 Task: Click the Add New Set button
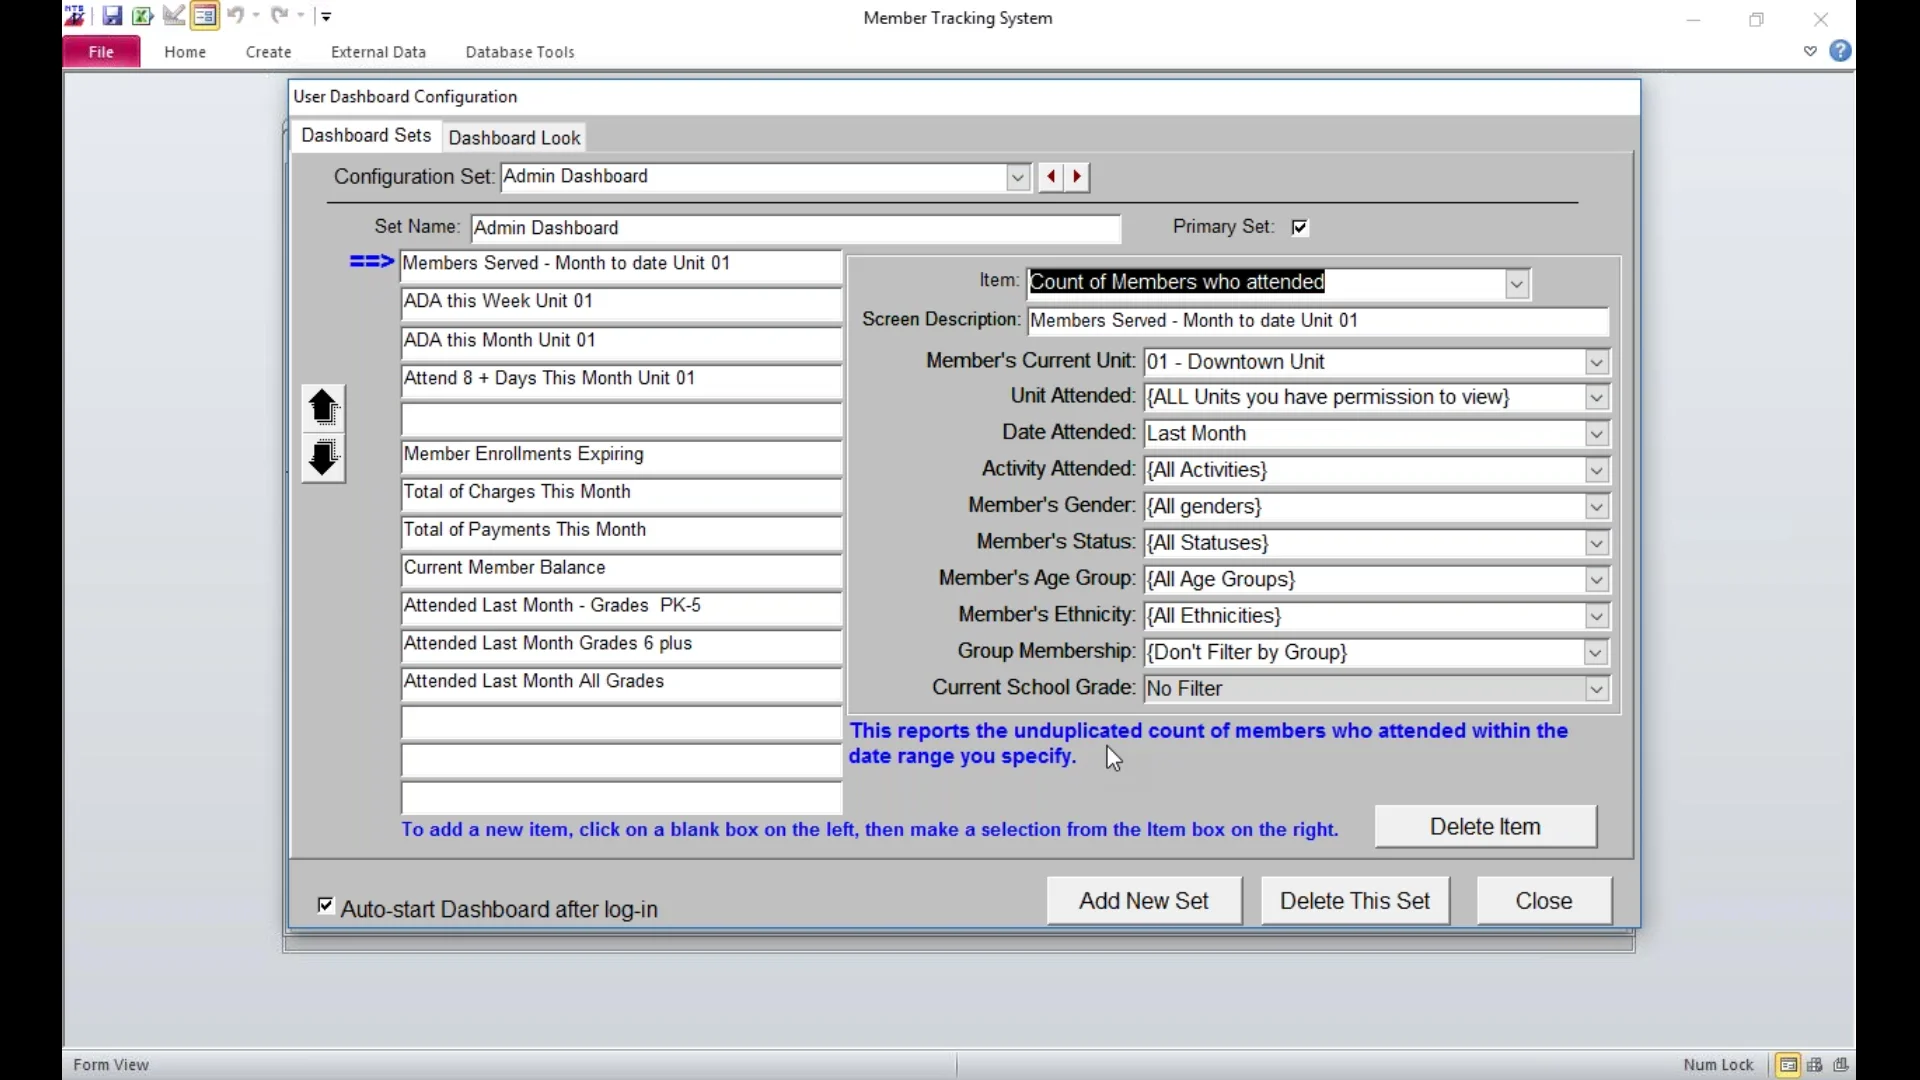pos(1144,900)
